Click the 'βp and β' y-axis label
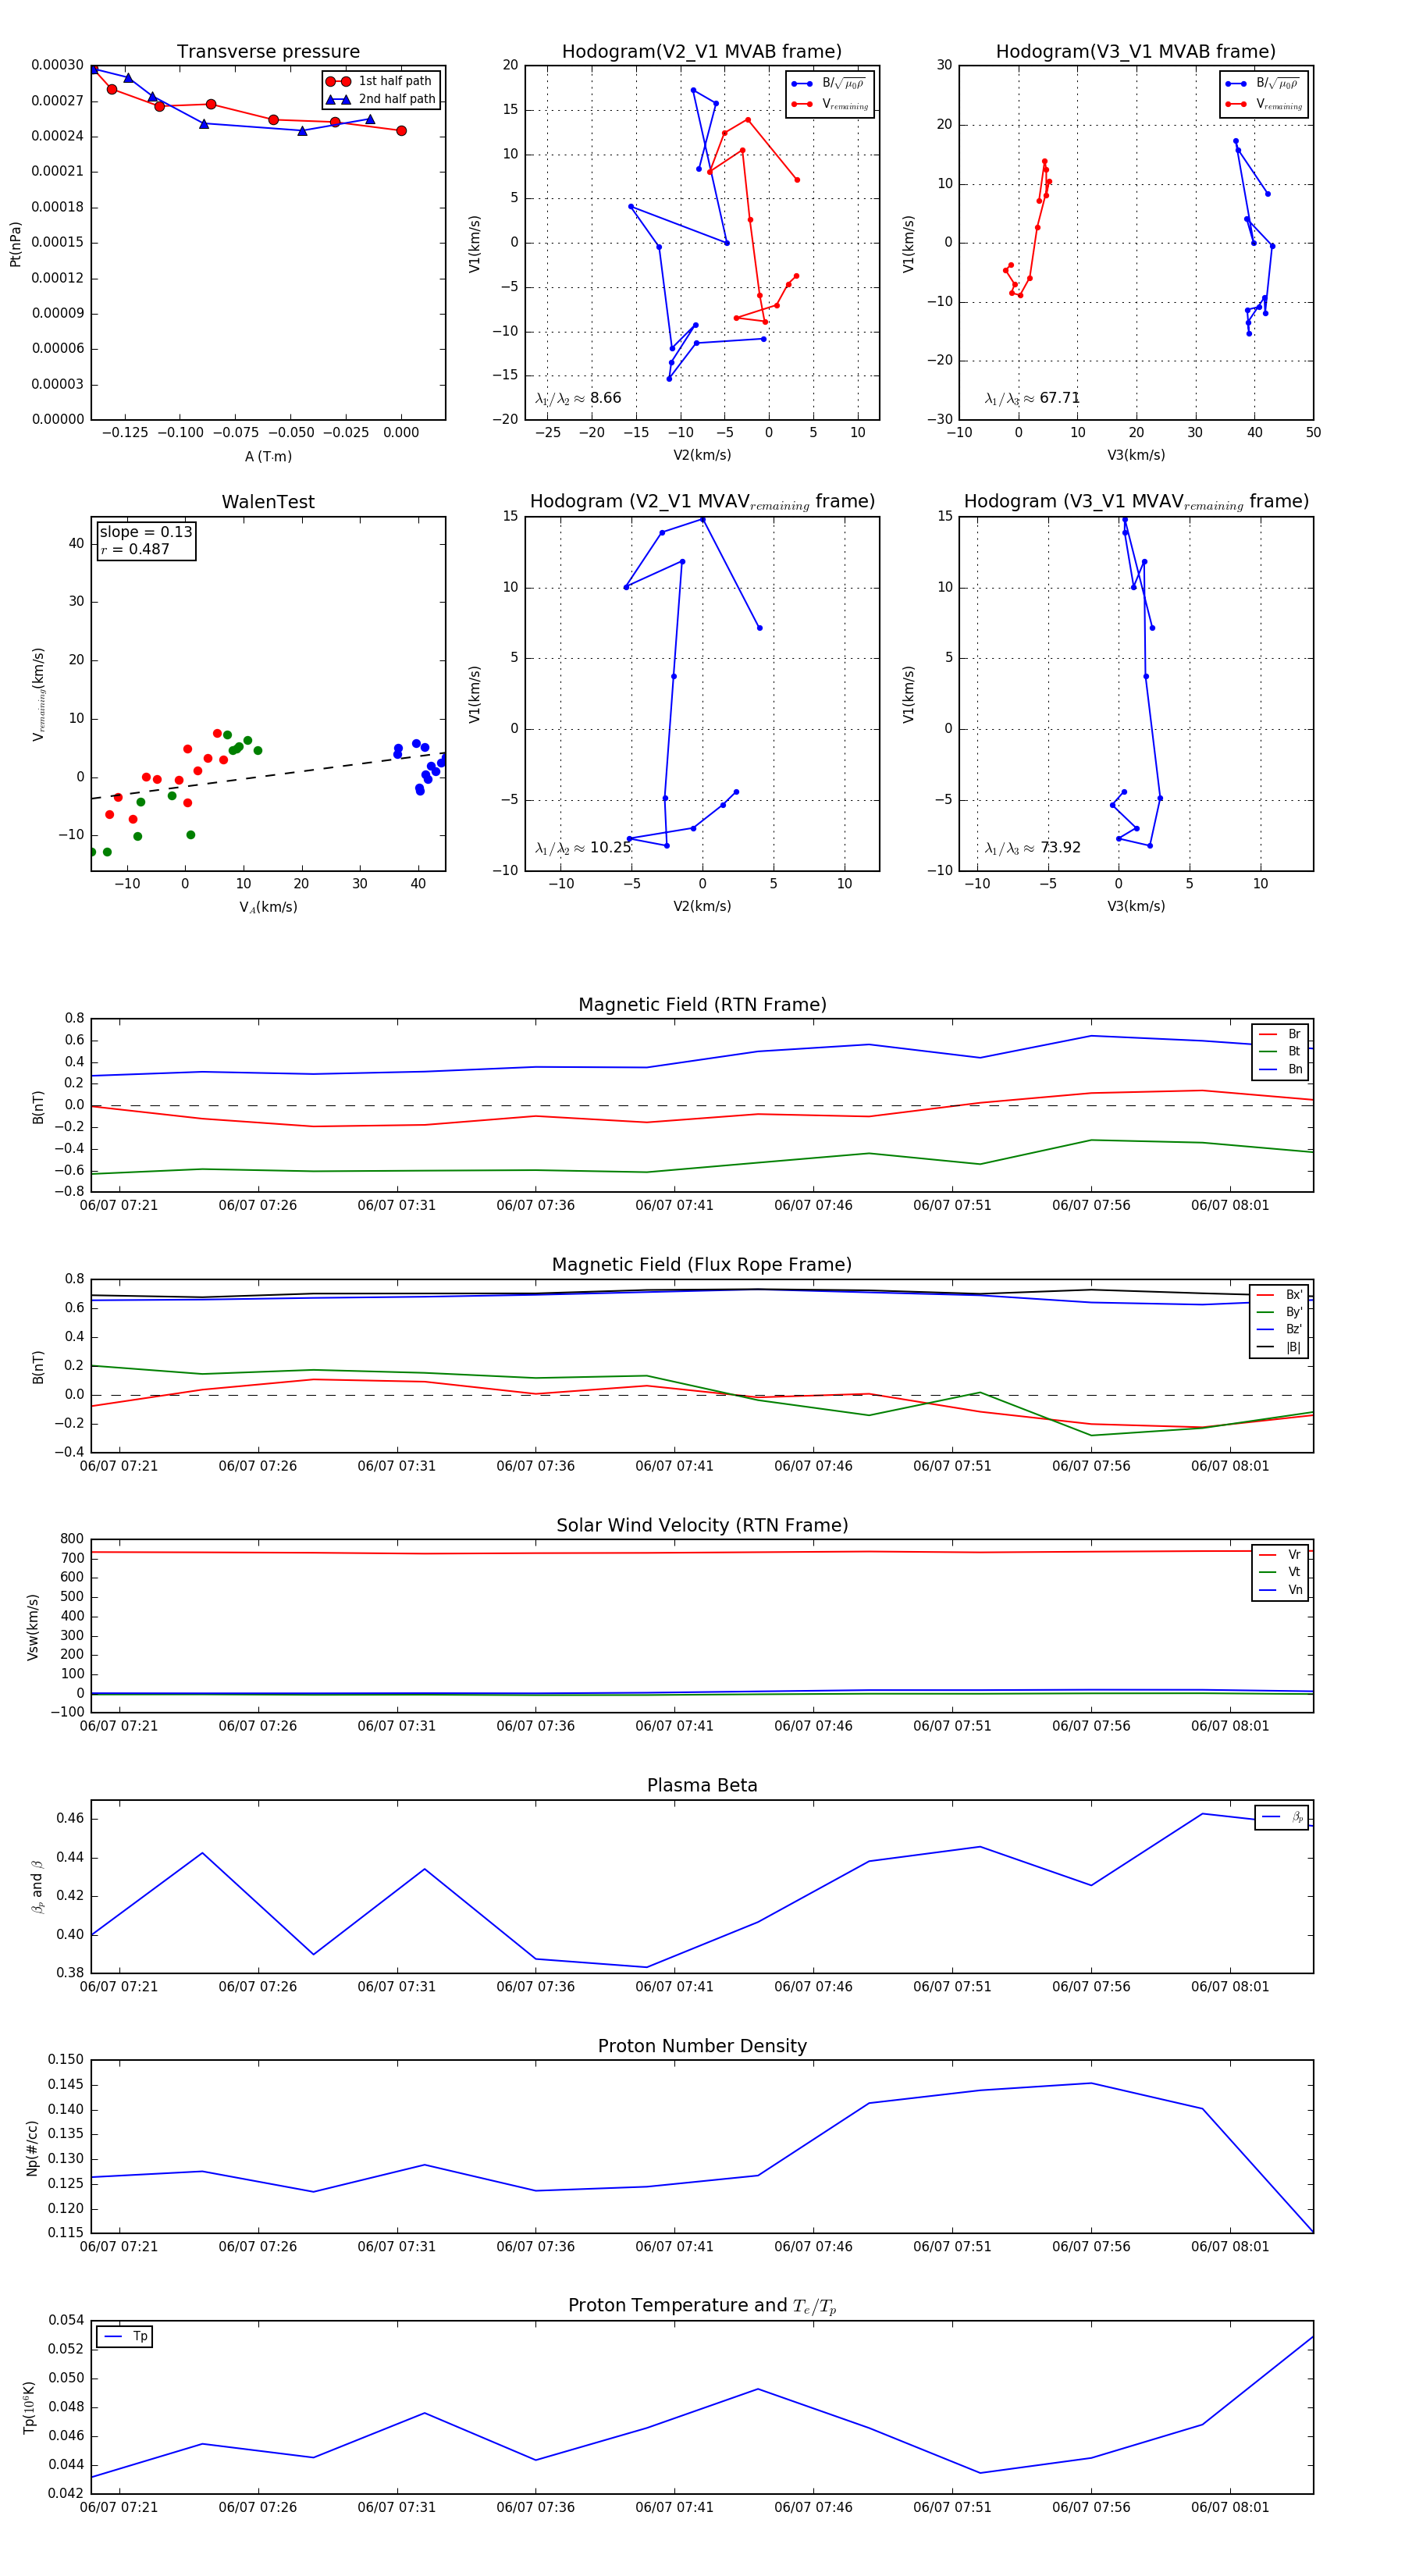The image size is (1405, 2576). [37, 1887]
